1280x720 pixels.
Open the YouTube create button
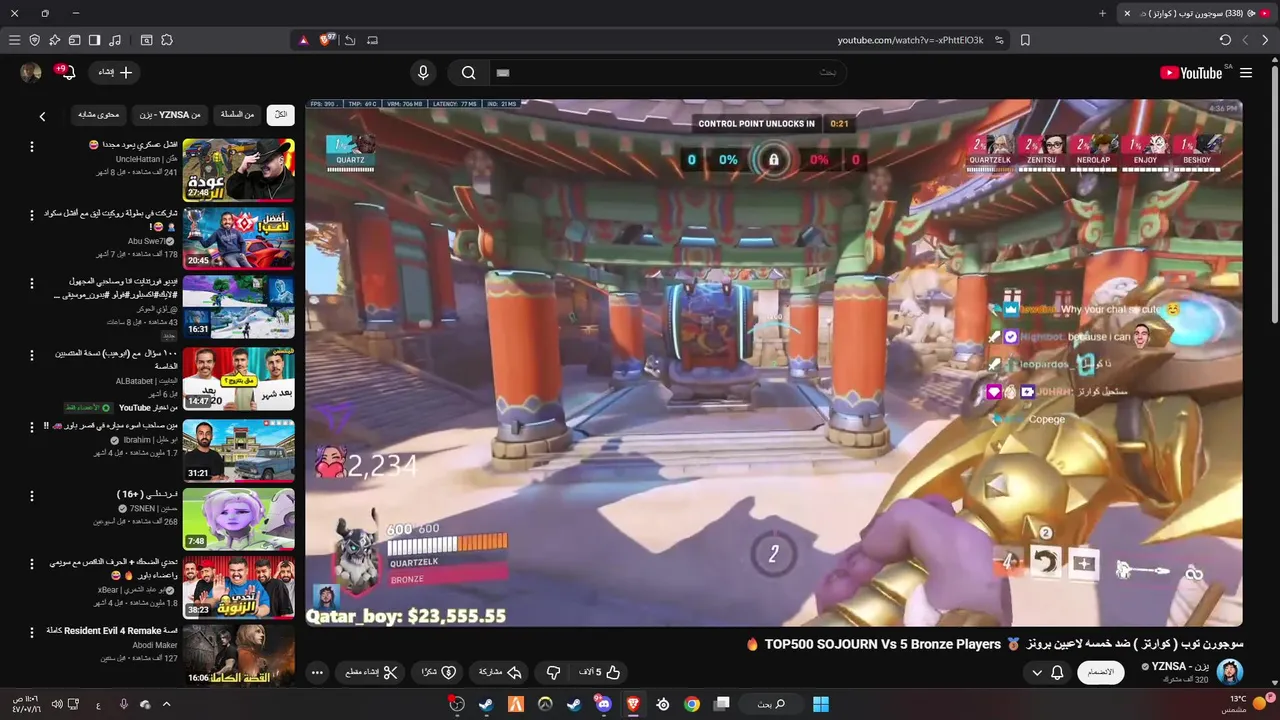pyautogui.click(x=114, y=72)
